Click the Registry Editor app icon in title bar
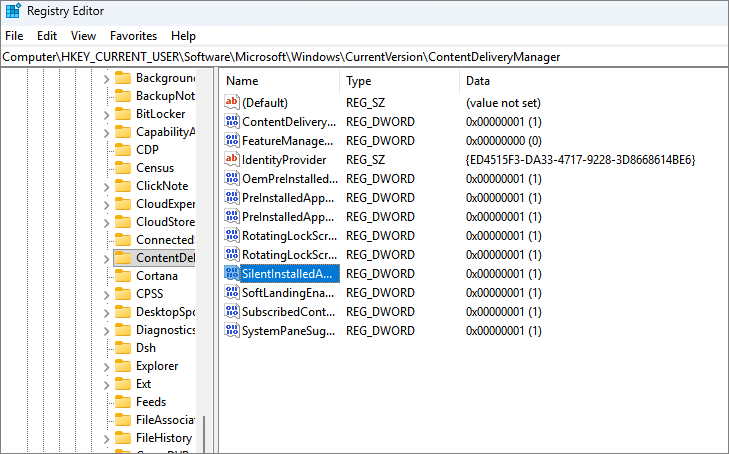 (x=12, y=13)
